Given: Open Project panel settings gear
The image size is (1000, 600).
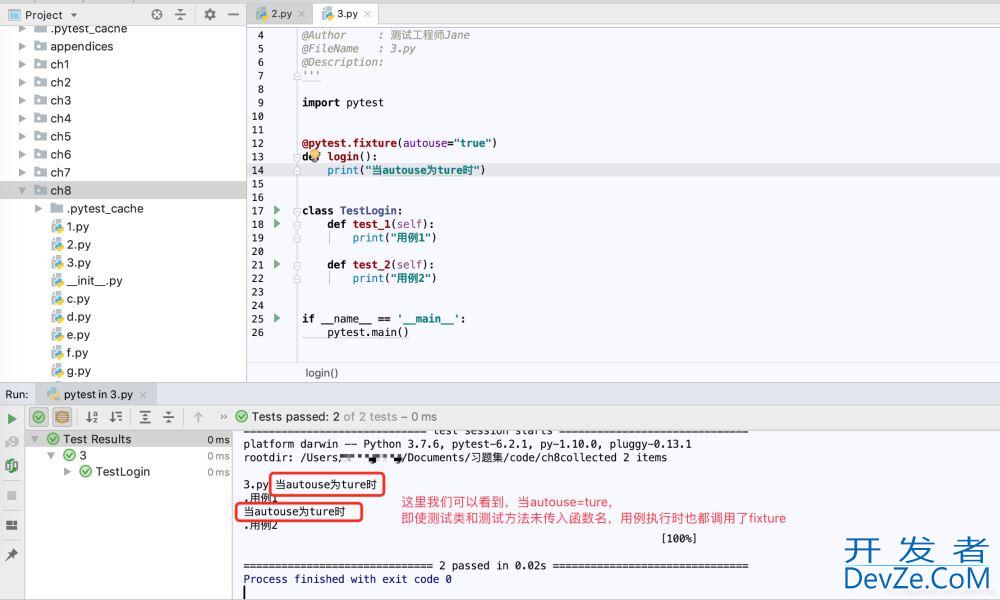Looking at the screenshot, I should click(210, 14).
